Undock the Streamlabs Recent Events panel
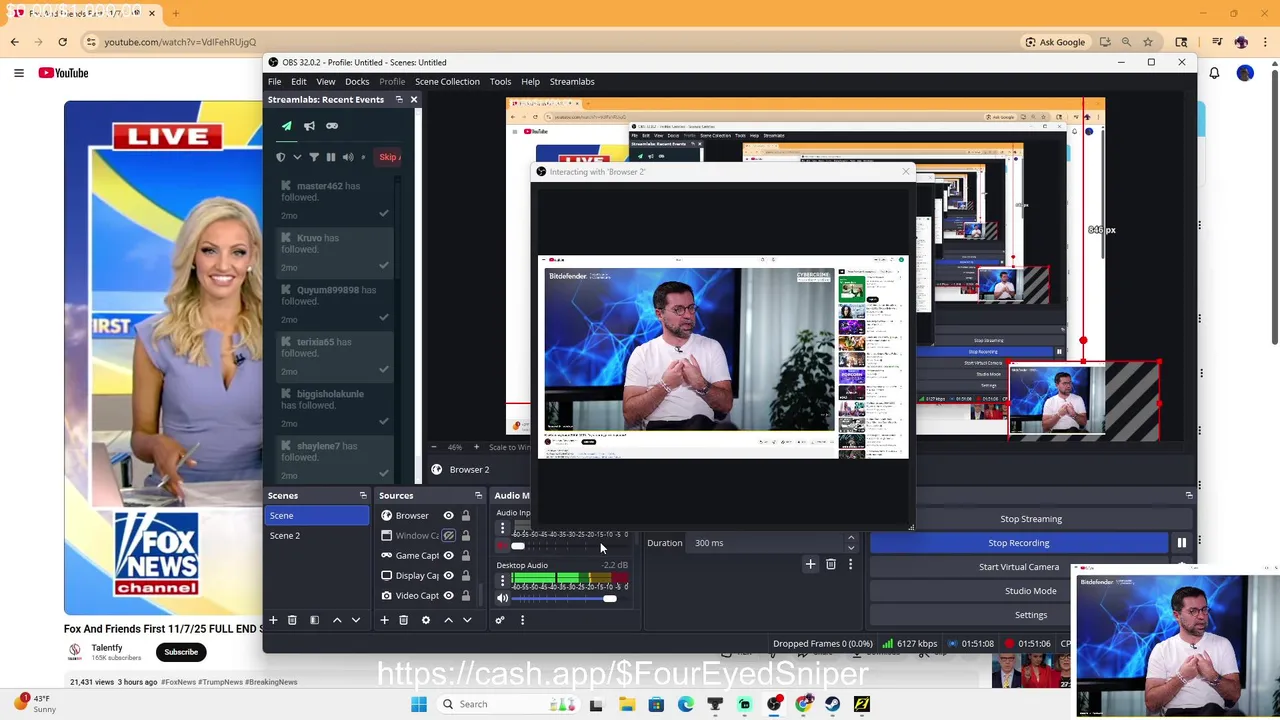The width and height of the screenshot is (1280, 720). [399, 99]
